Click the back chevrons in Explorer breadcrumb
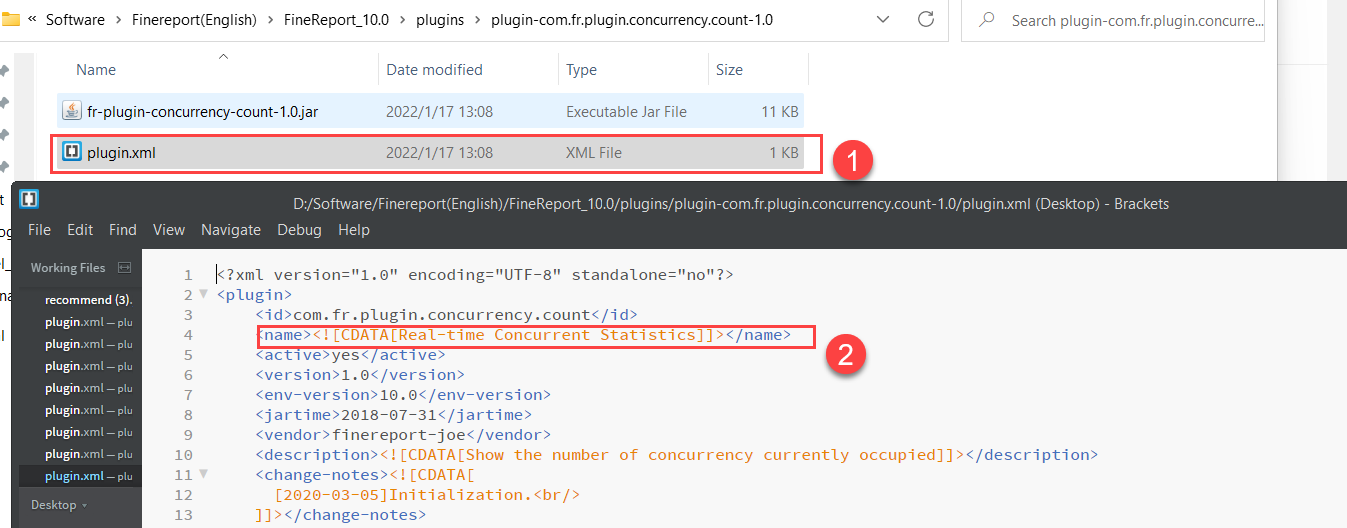 pyautogui.click(x=34, y=20)
